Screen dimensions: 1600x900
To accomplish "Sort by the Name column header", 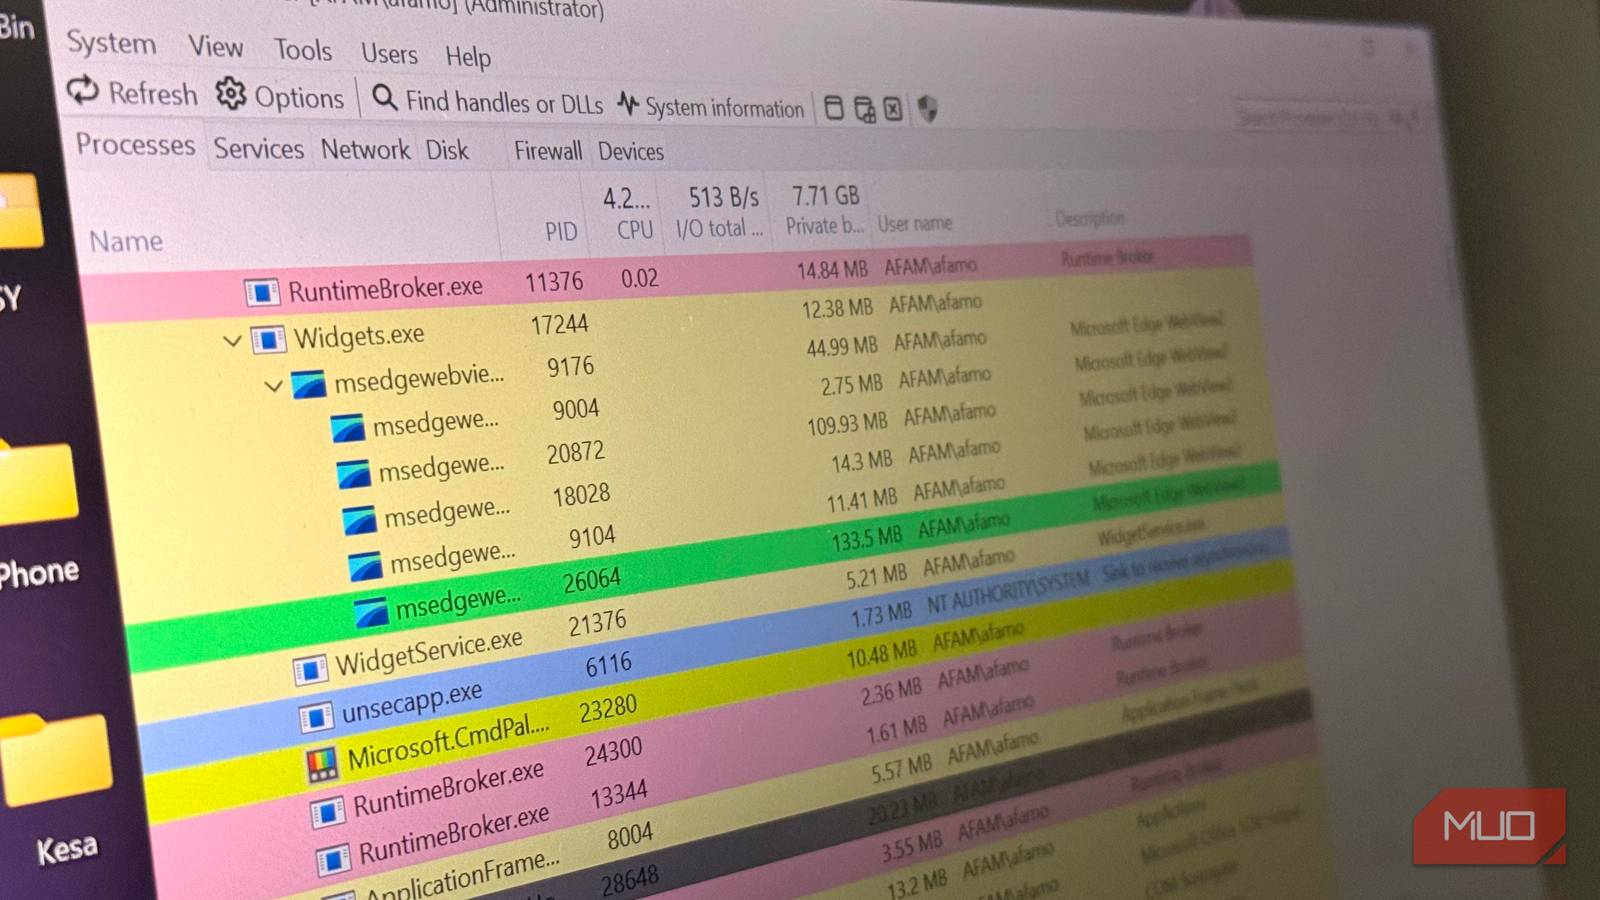I will [x=126, y=241].
